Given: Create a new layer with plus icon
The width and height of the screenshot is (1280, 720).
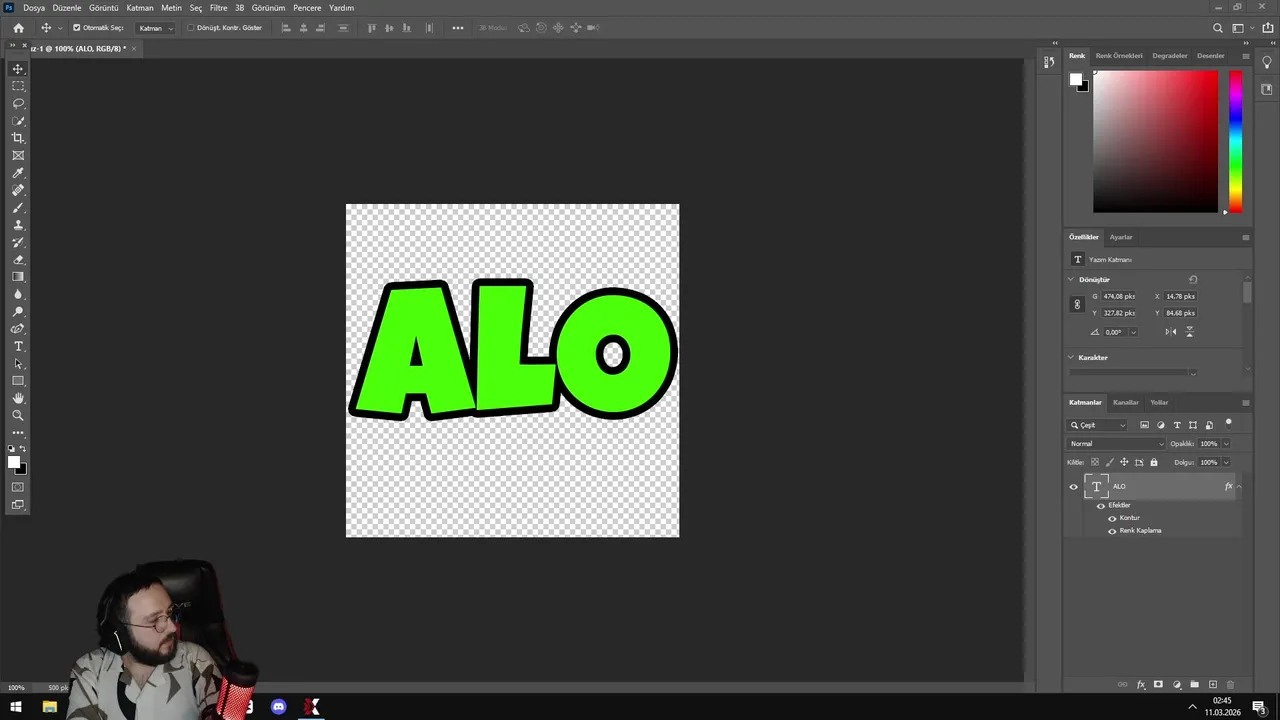Looking at the screenshot, I should coord(1213,685).
